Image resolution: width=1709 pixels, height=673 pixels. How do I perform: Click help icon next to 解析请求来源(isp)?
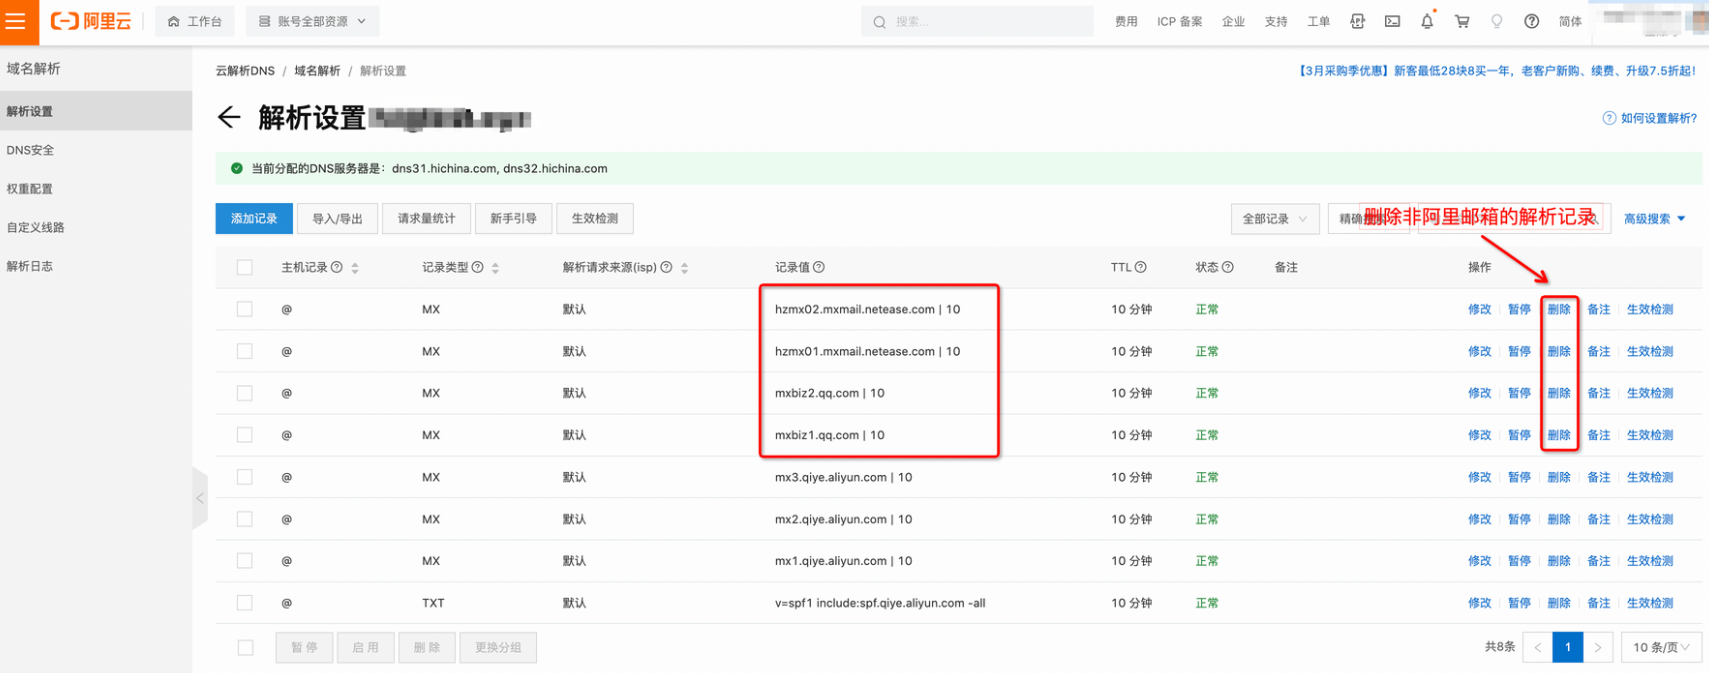(666, 267)
